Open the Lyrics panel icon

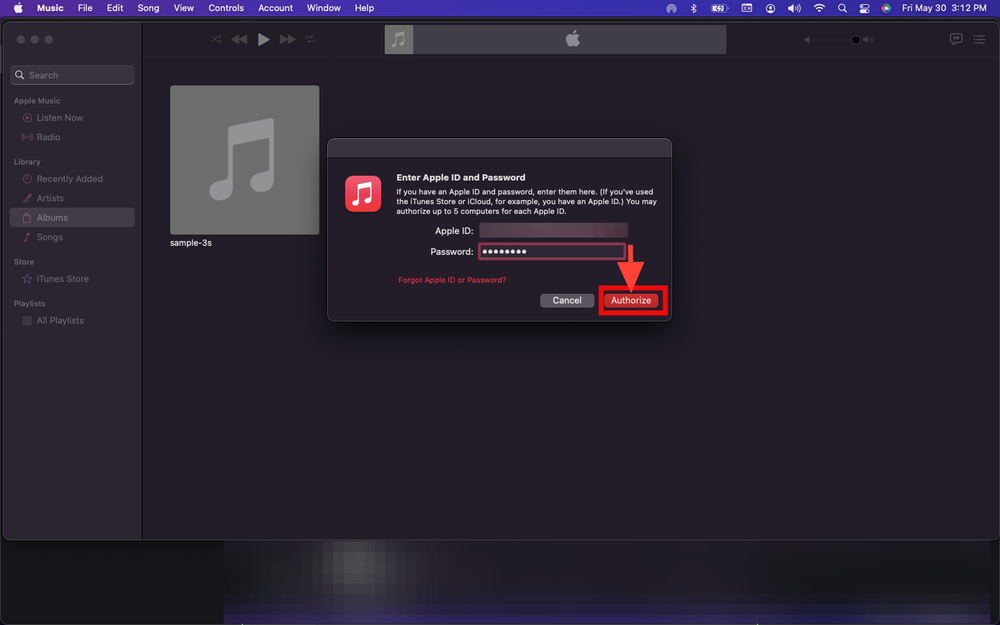956,39
